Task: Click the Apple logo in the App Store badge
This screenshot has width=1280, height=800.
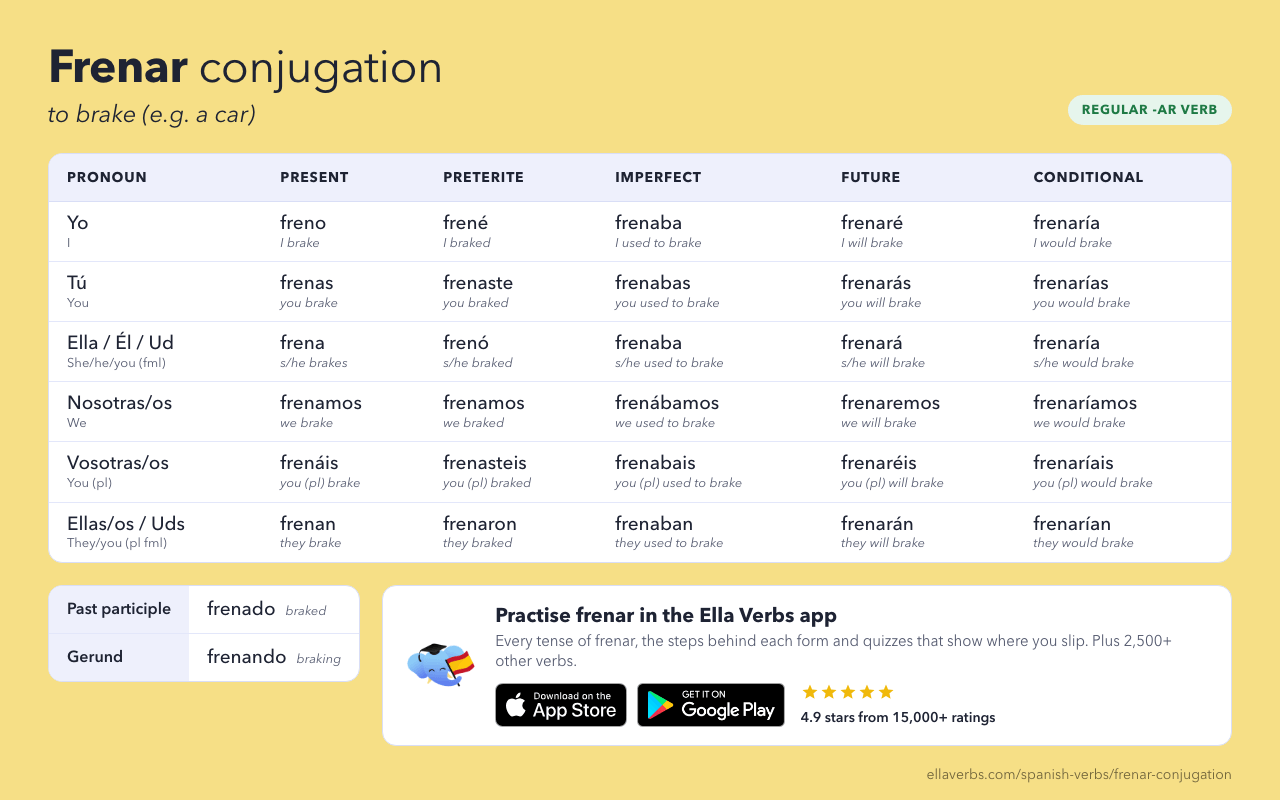Action: (516, 705)
